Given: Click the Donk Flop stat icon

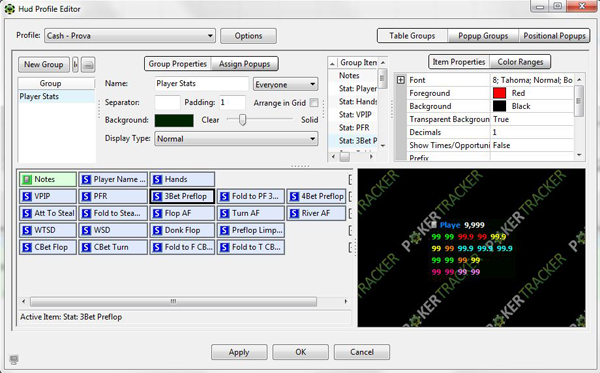Looking at the screenshot, I should click(157, 230).
